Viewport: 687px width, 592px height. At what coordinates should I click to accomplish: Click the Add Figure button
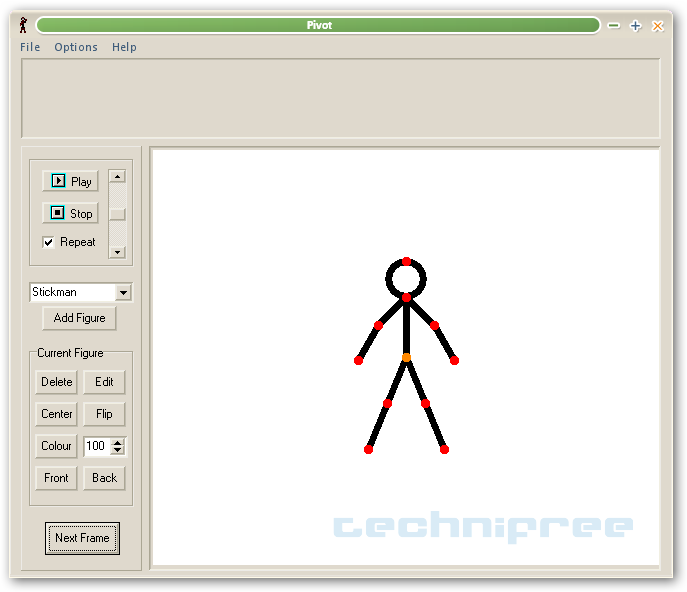tap(79, 318)
